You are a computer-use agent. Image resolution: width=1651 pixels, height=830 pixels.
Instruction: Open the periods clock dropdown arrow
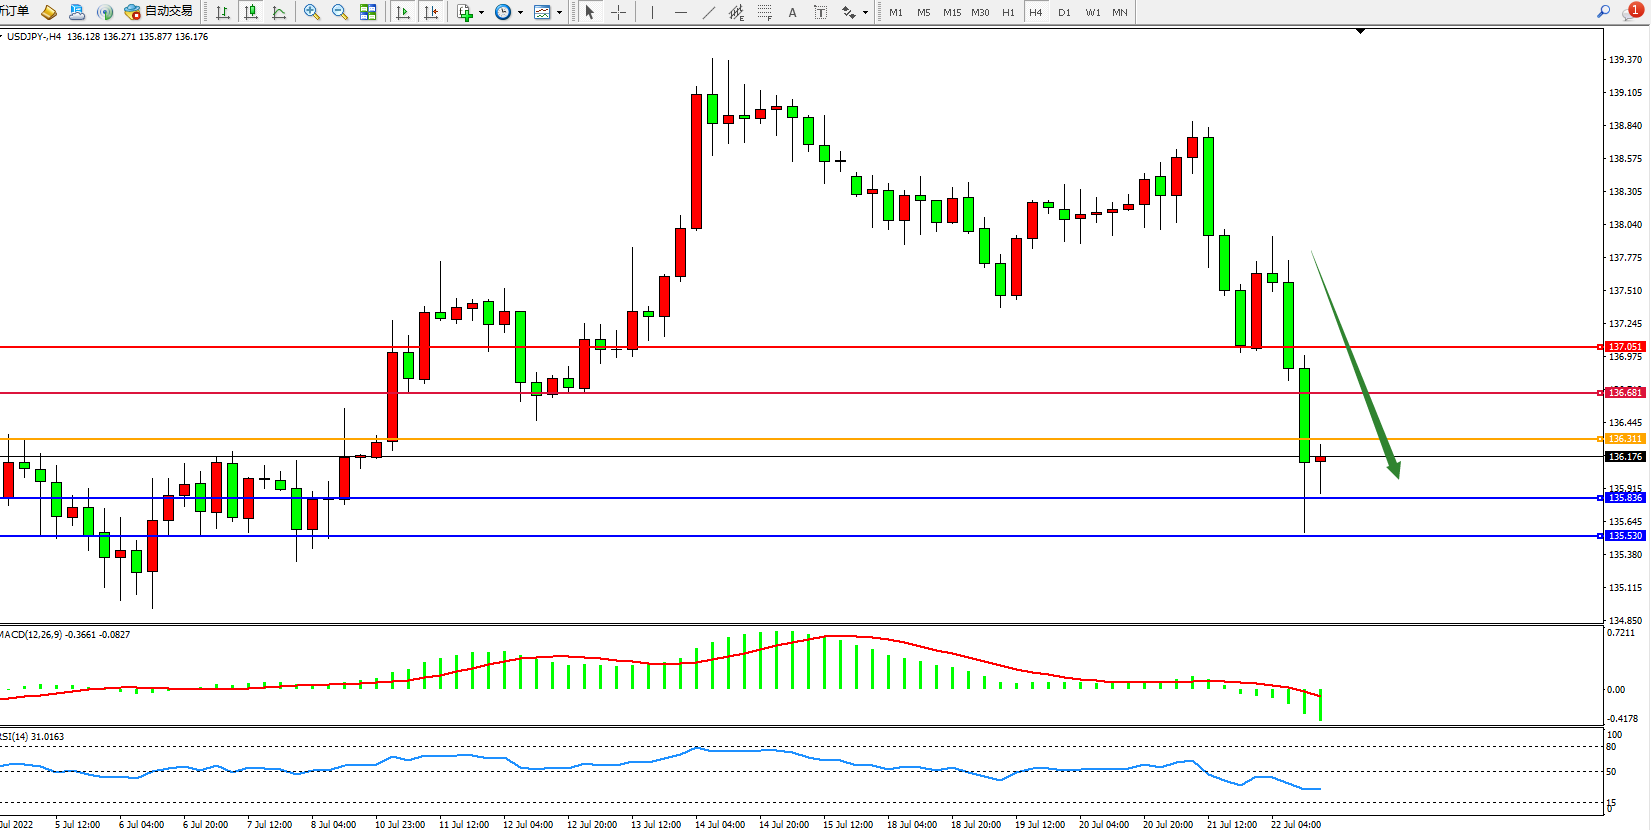520,13
